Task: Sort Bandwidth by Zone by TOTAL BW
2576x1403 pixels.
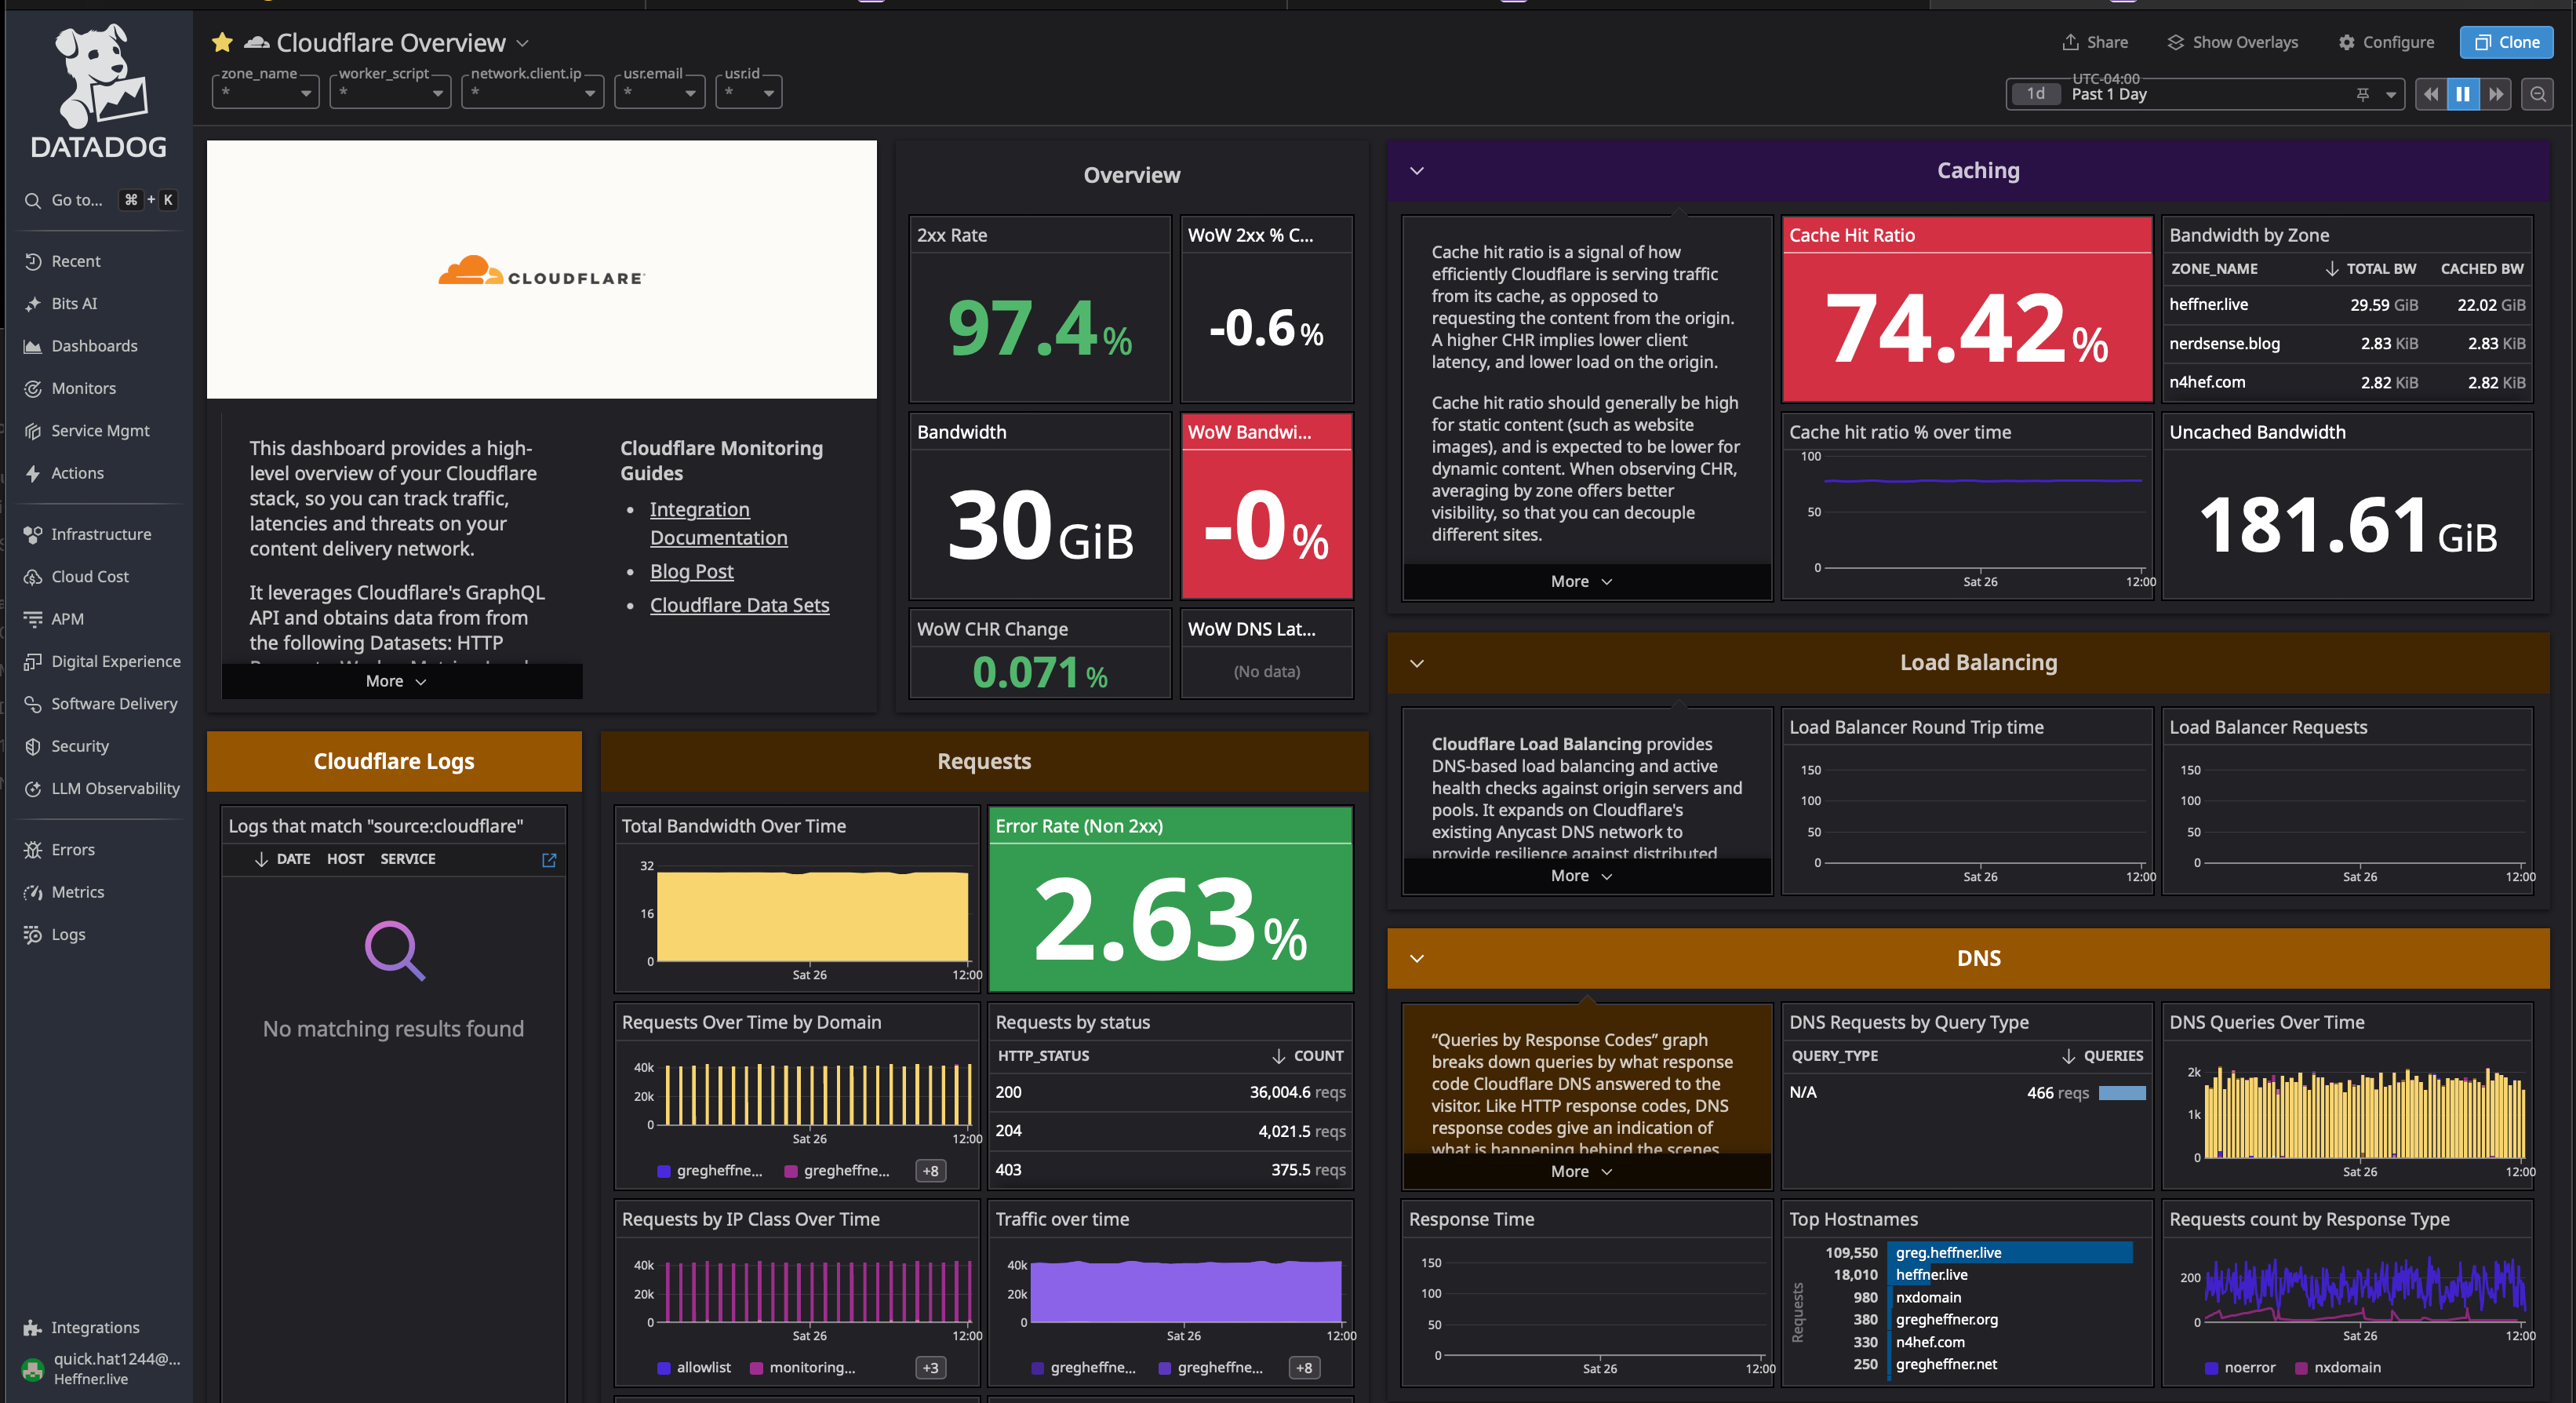Action: coord(2370,269)
